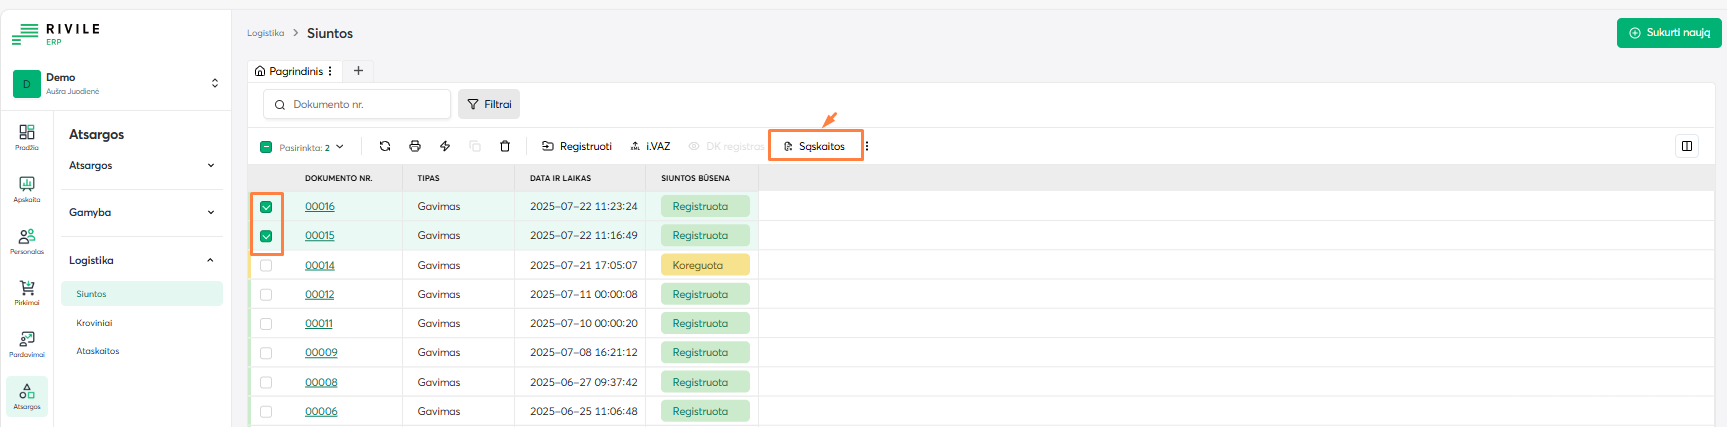Check the checkbox for document 00014
Screen dimensions: 1727x427
(x=266, y=266)
